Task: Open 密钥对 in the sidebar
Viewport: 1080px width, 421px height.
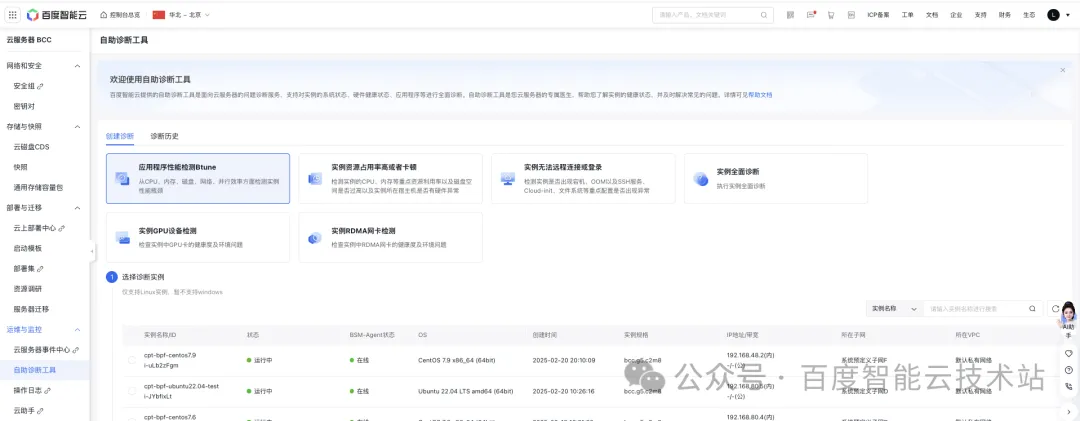Action: tap(24, 106)
